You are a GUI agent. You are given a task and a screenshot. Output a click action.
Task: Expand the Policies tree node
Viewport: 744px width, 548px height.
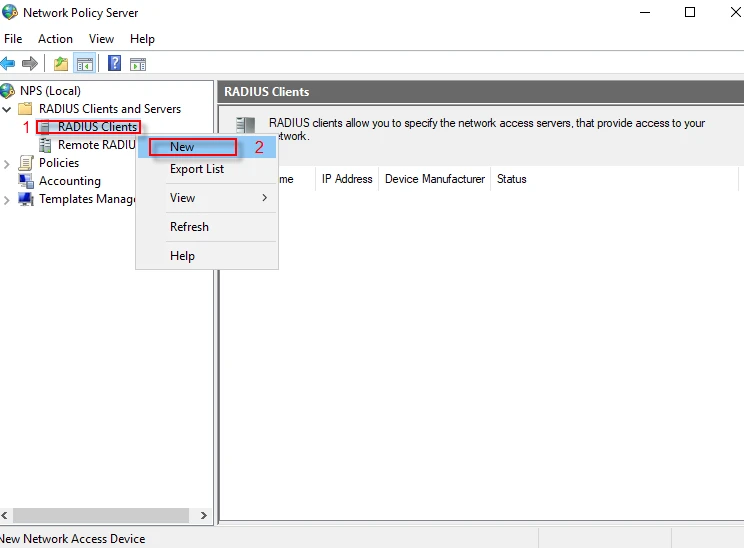pos(8,163)
